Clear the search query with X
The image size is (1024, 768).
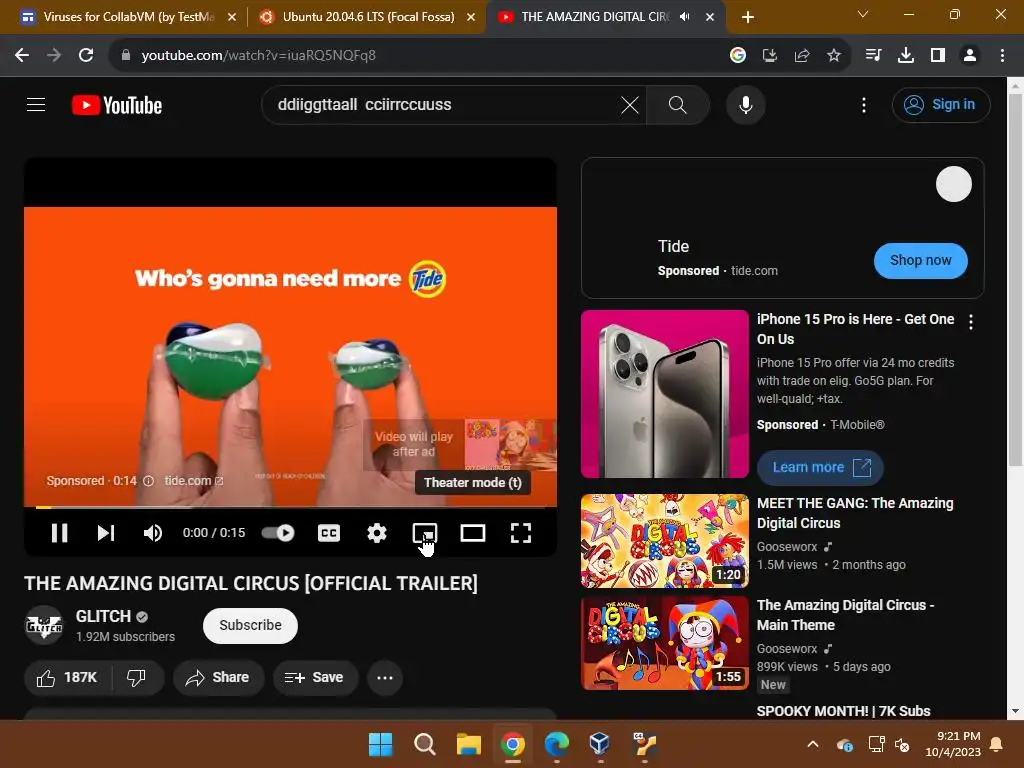point(630,105)
